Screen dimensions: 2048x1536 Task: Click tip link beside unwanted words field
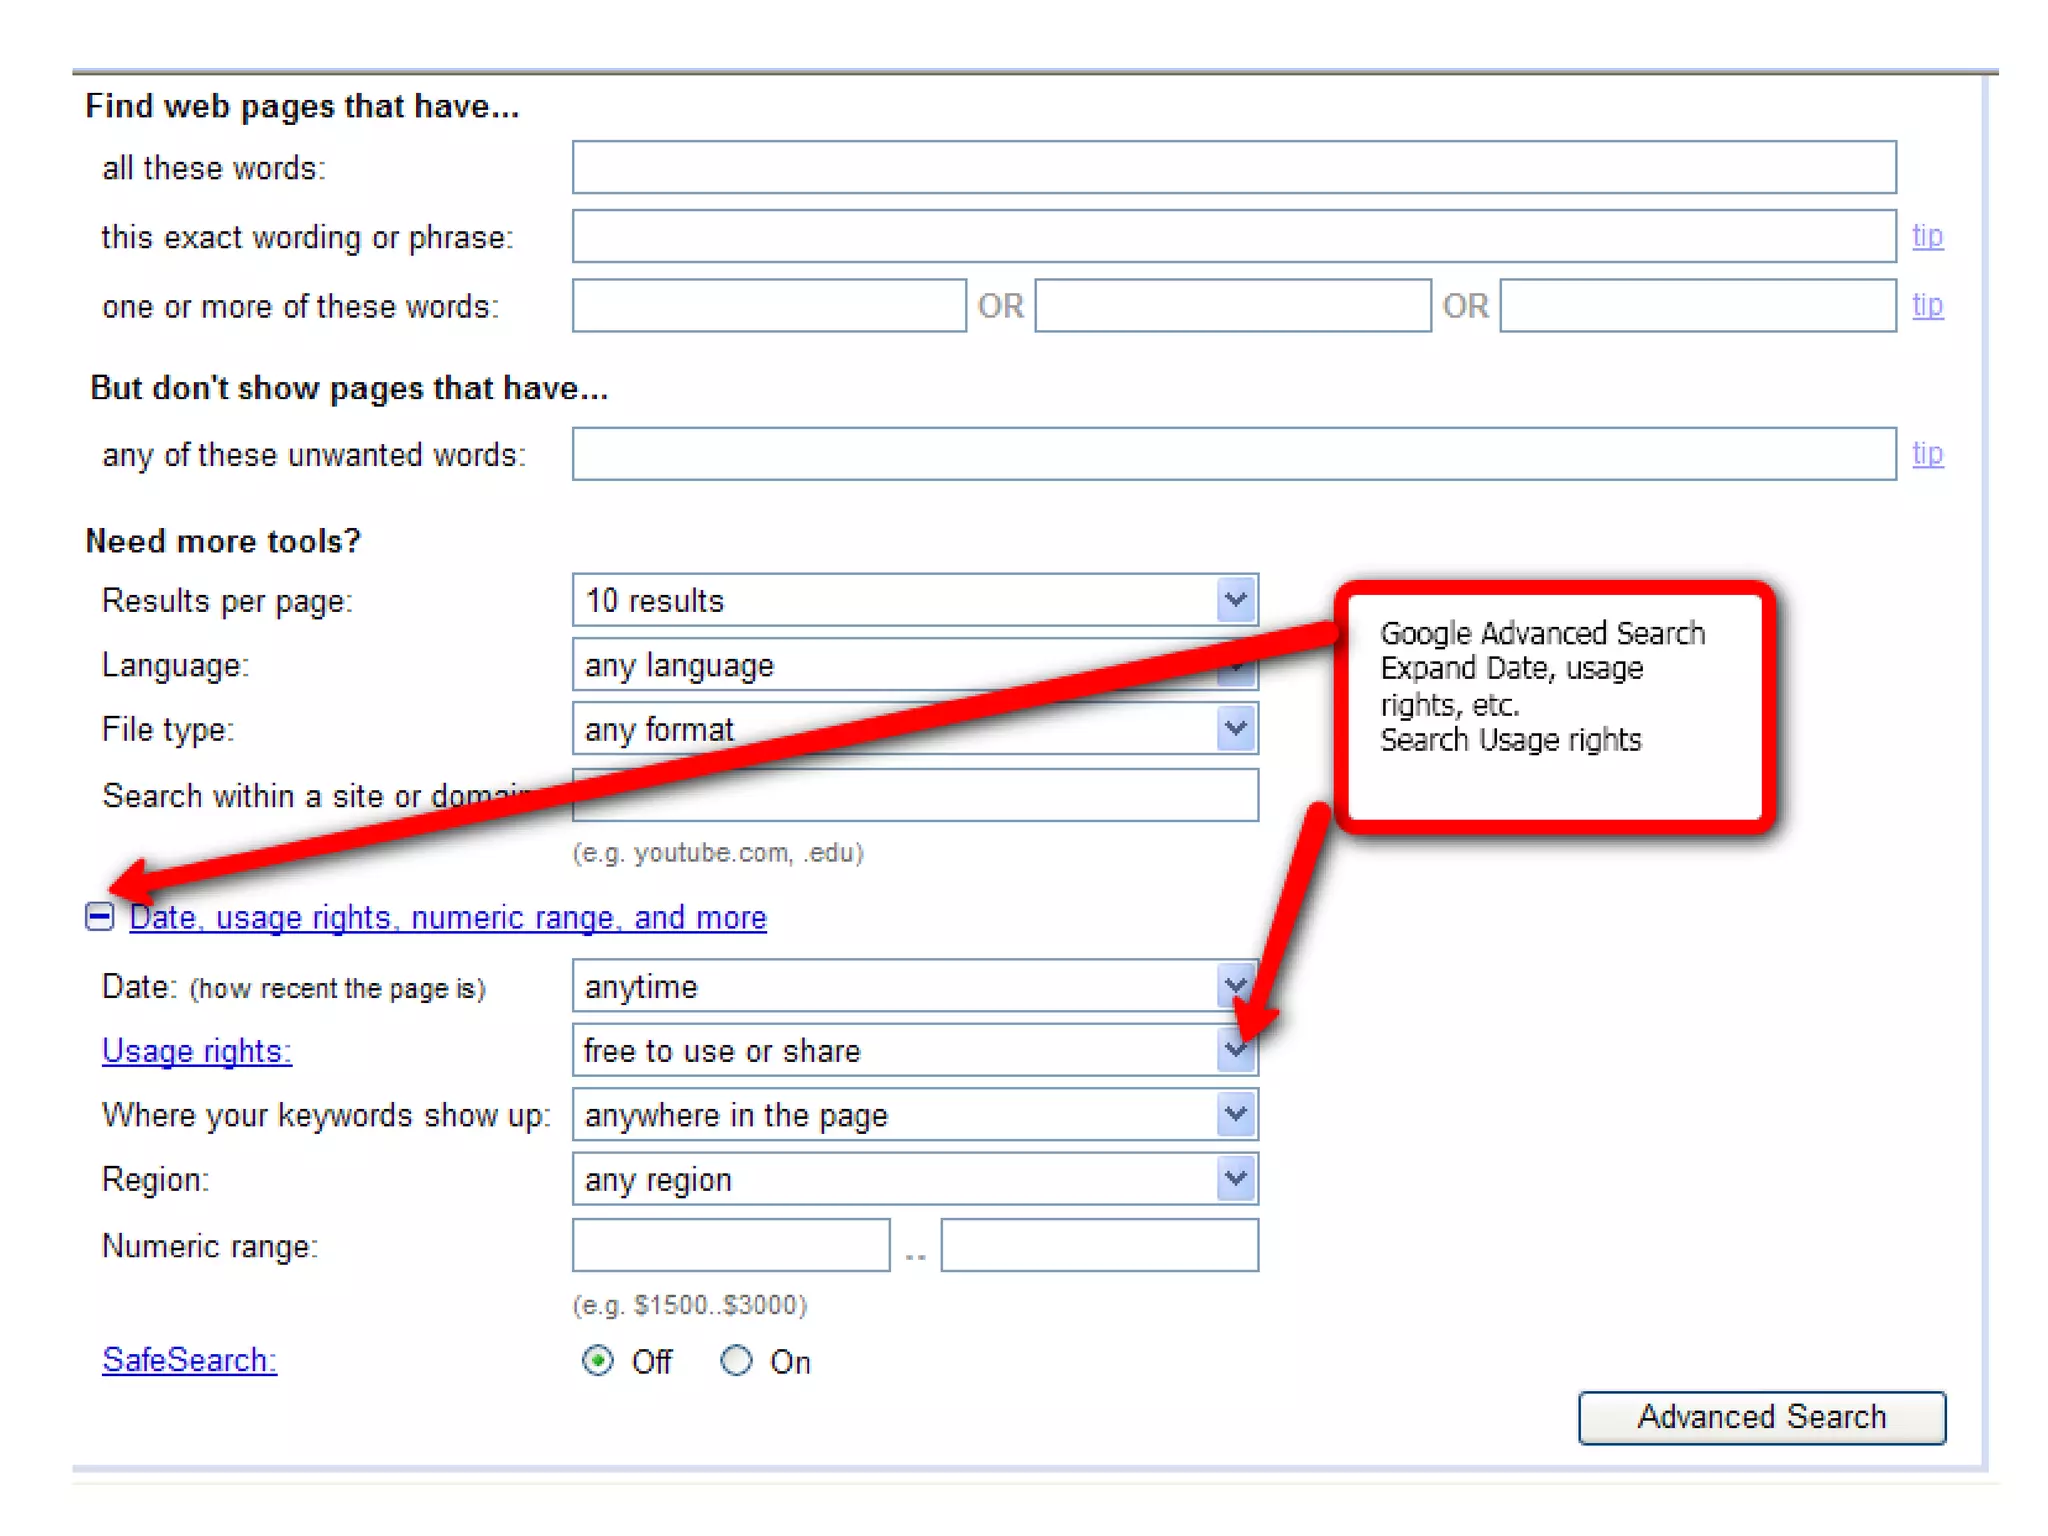(1927, 454)
